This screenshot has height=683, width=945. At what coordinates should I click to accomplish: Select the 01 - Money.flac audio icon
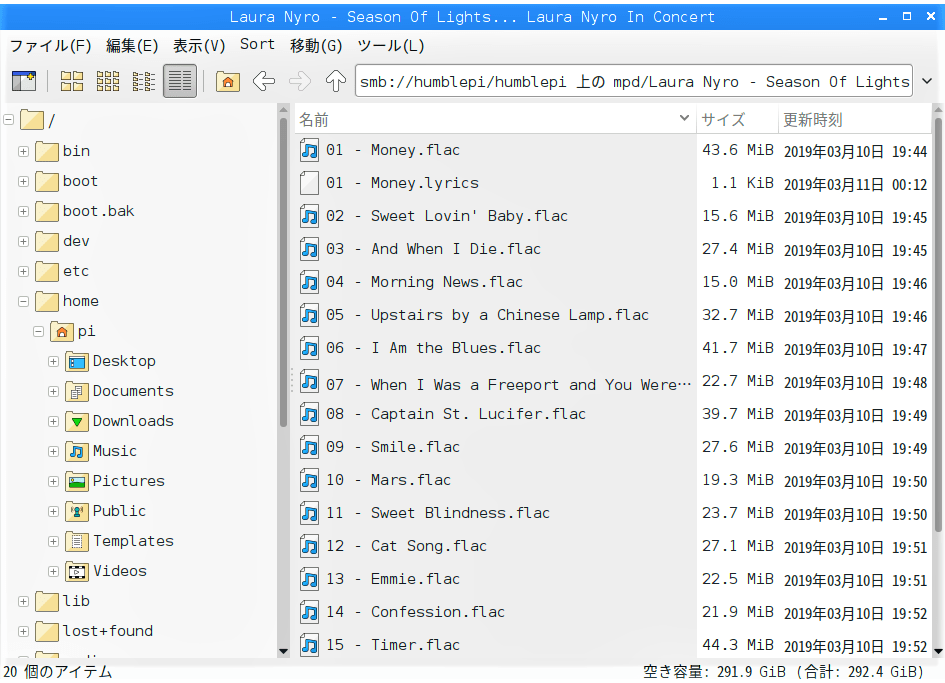pos(310,150)
